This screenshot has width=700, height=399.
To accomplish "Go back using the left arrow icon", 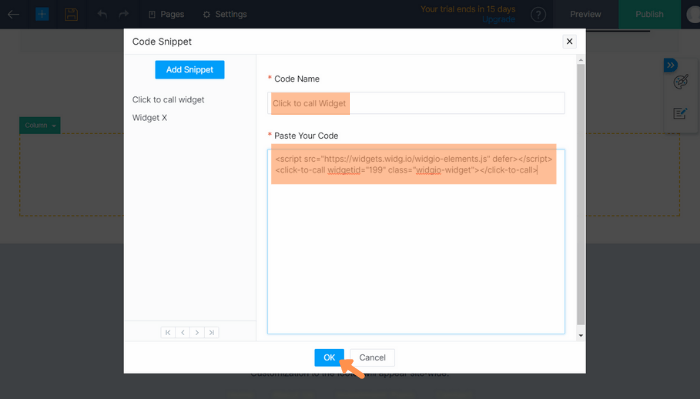I will coord(13,14).
